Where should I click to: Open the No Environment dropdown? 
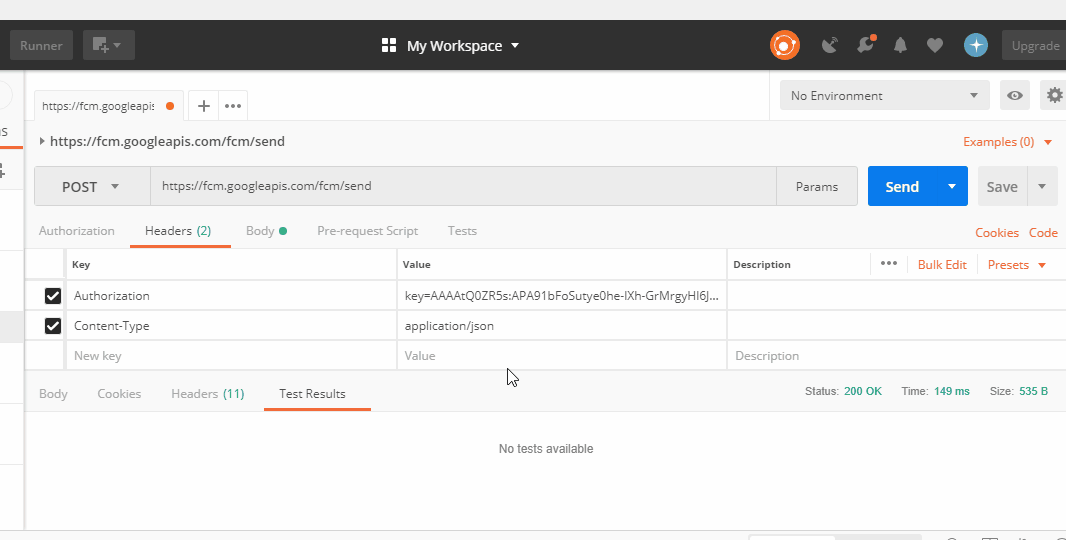pos(884,96)
